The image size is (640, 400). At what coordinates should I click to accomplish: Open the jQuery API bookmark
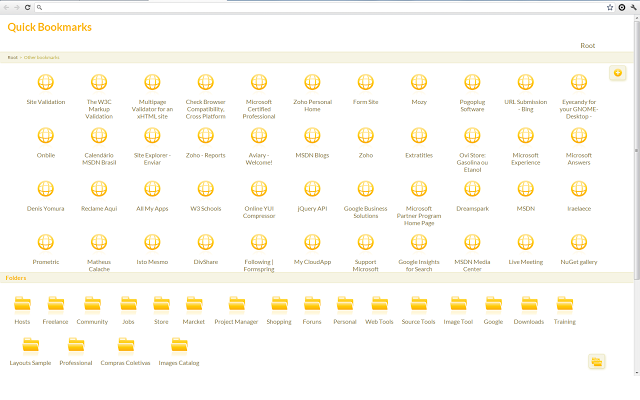click(312, 196)
